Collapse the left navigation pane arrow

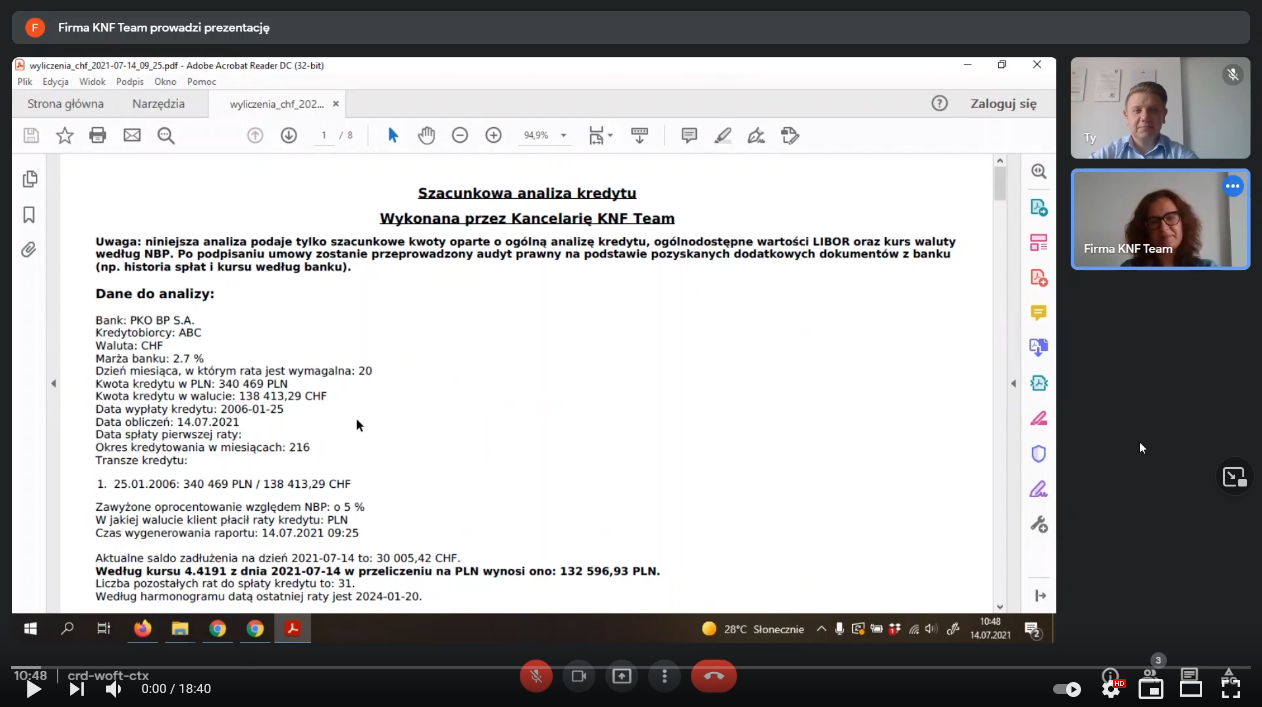(x=53, y=383)
